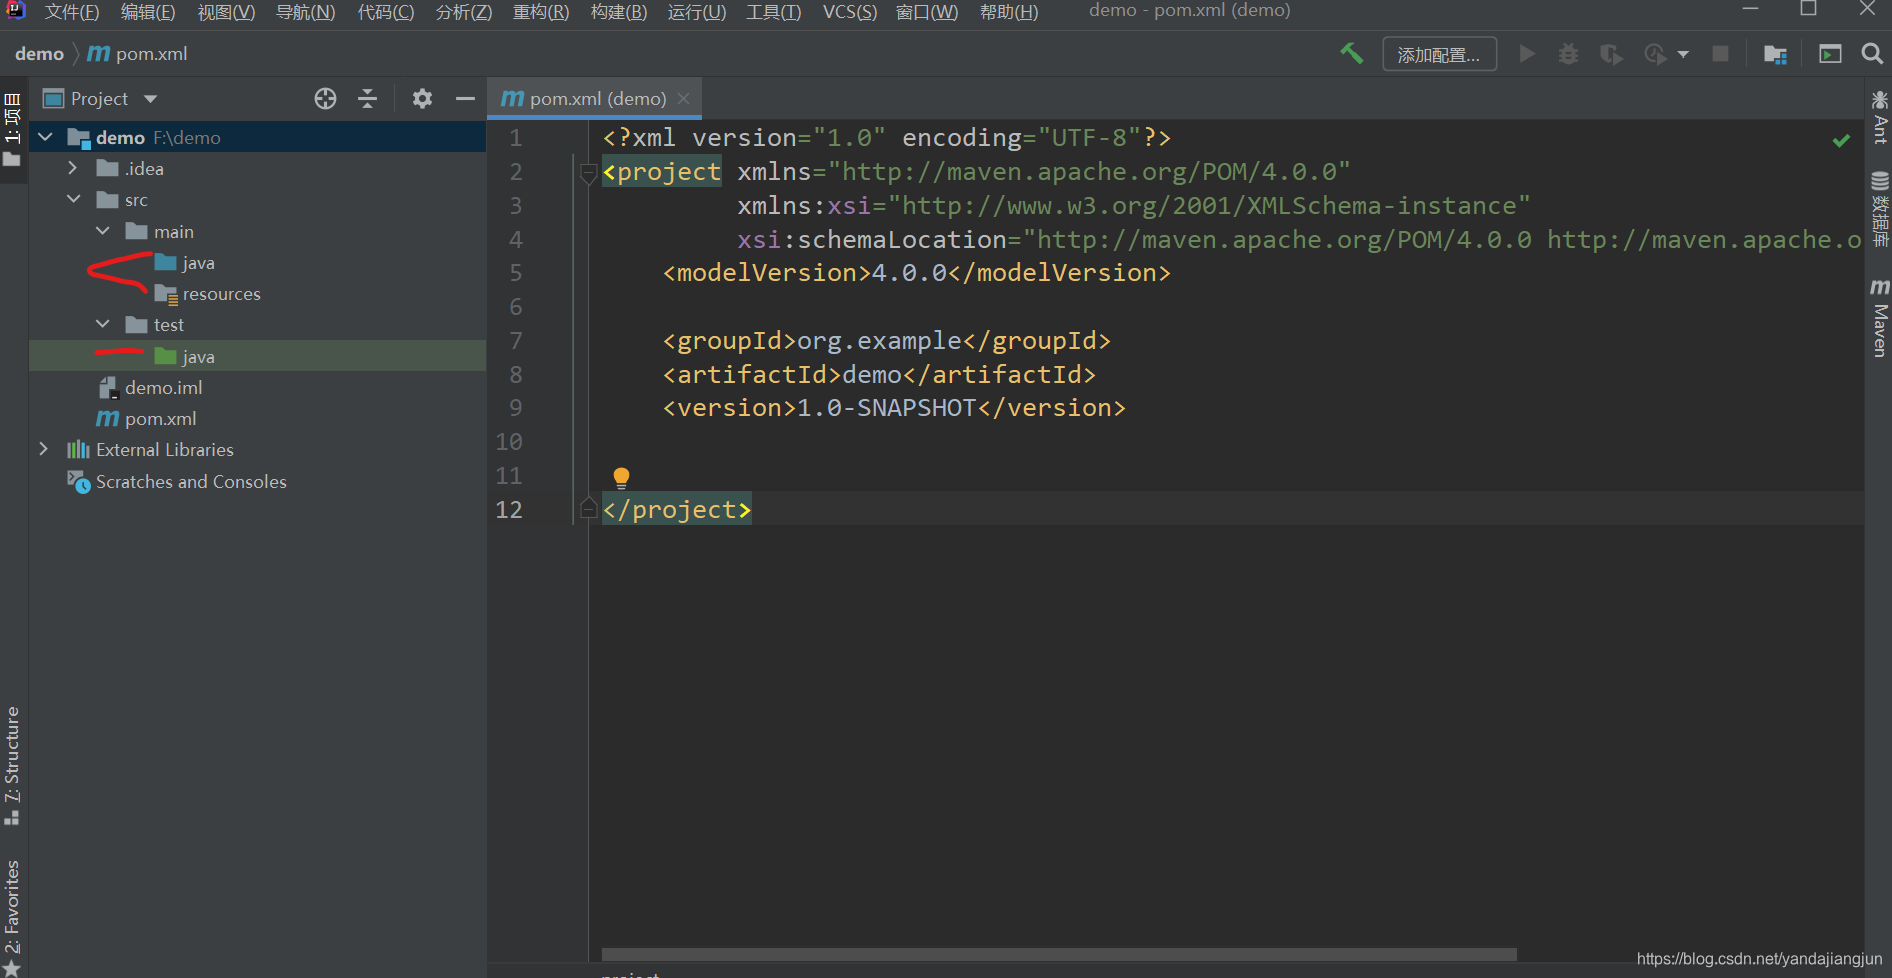Toggle the Favorites tool window
The image size is (1892, 978).
coord(13,918)
